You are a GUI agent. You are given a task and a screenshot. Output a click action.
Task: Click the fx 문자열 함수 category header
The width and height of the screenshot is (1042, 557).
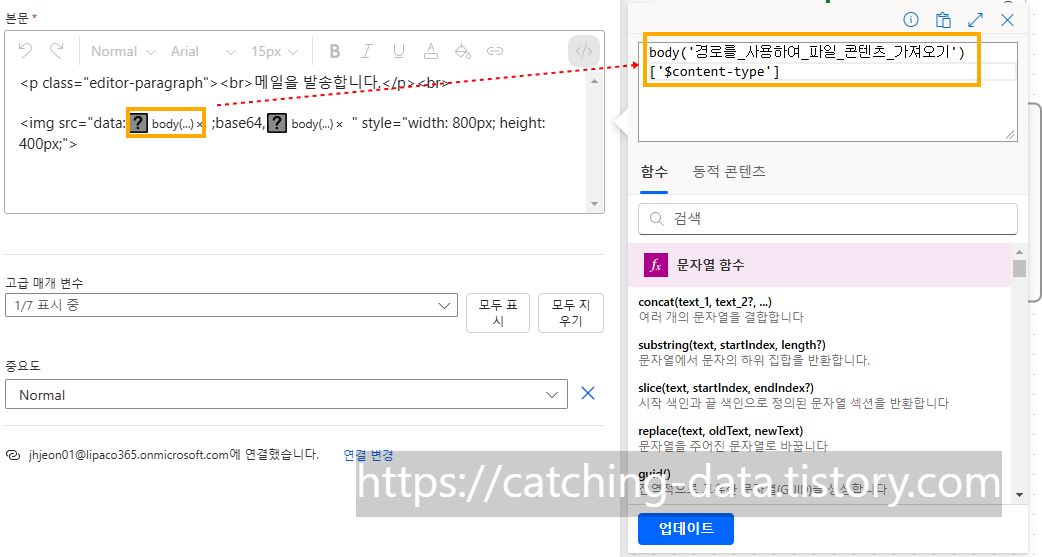[x=819, y=265]
